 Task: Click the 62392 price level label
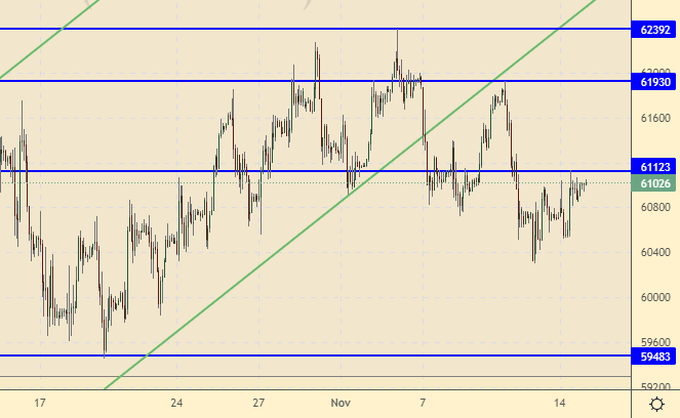click(x=655, y=30)
